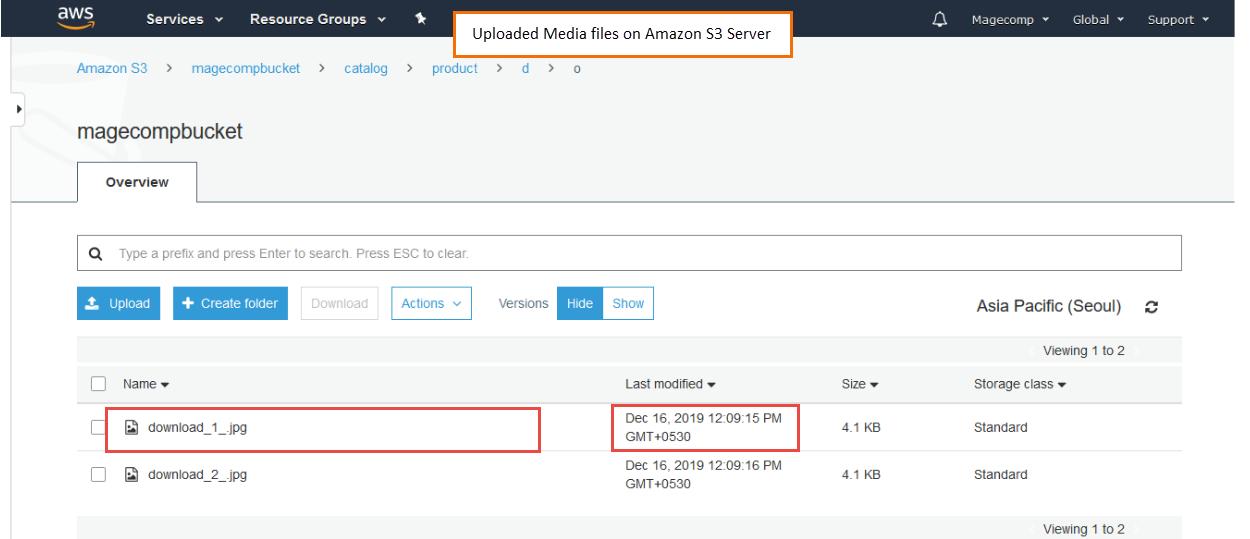Open the Magecomp account dropdown
This screenshot has height=539, width=1250.
1012,19
